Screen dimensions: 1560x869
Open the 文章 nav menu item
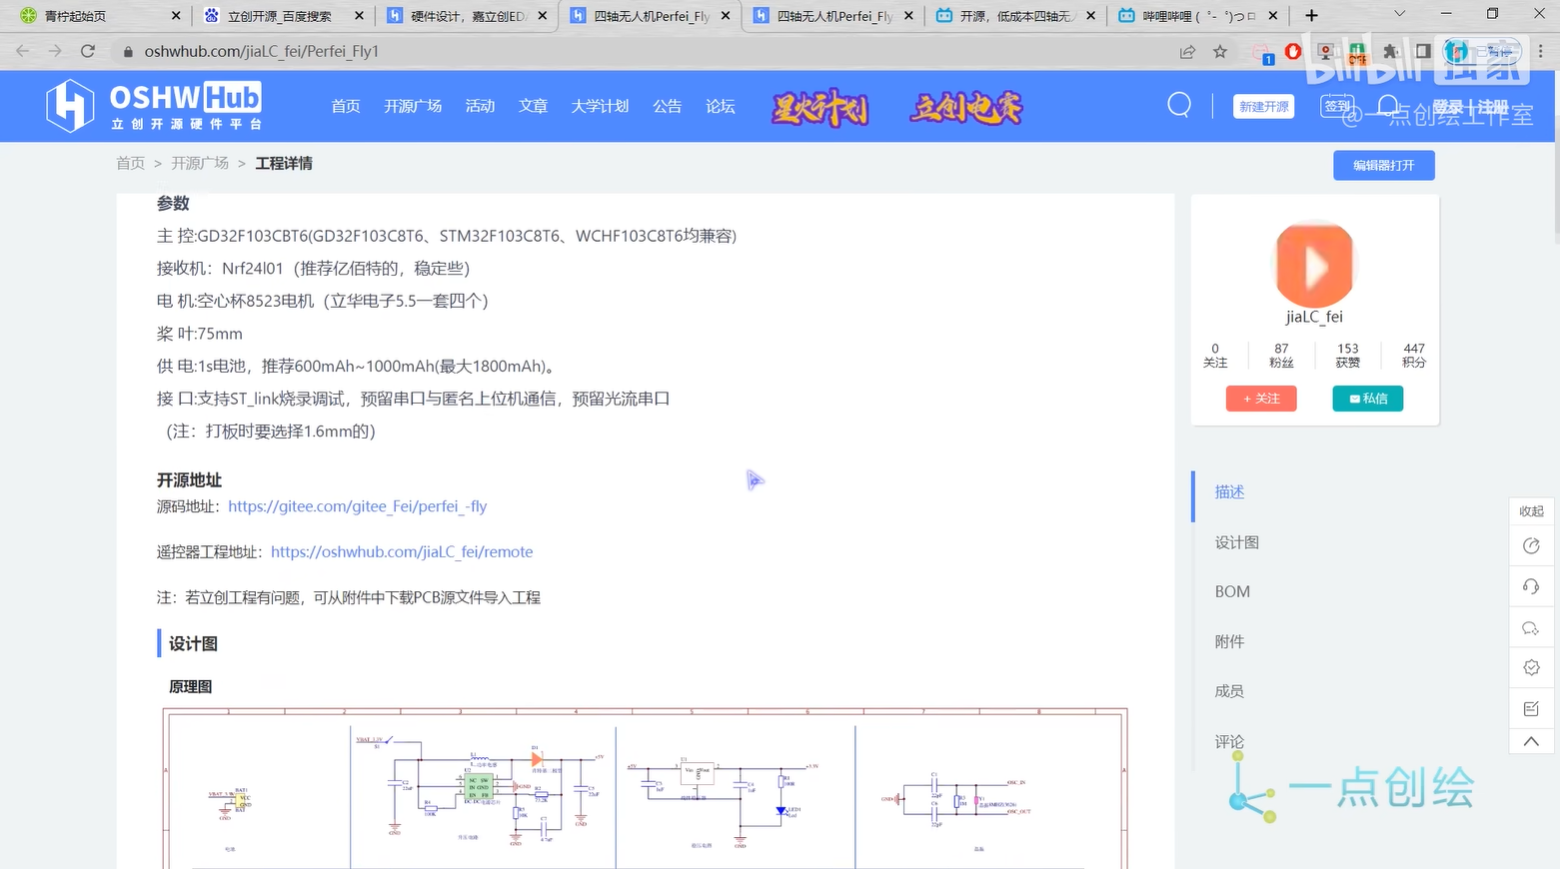533,106
